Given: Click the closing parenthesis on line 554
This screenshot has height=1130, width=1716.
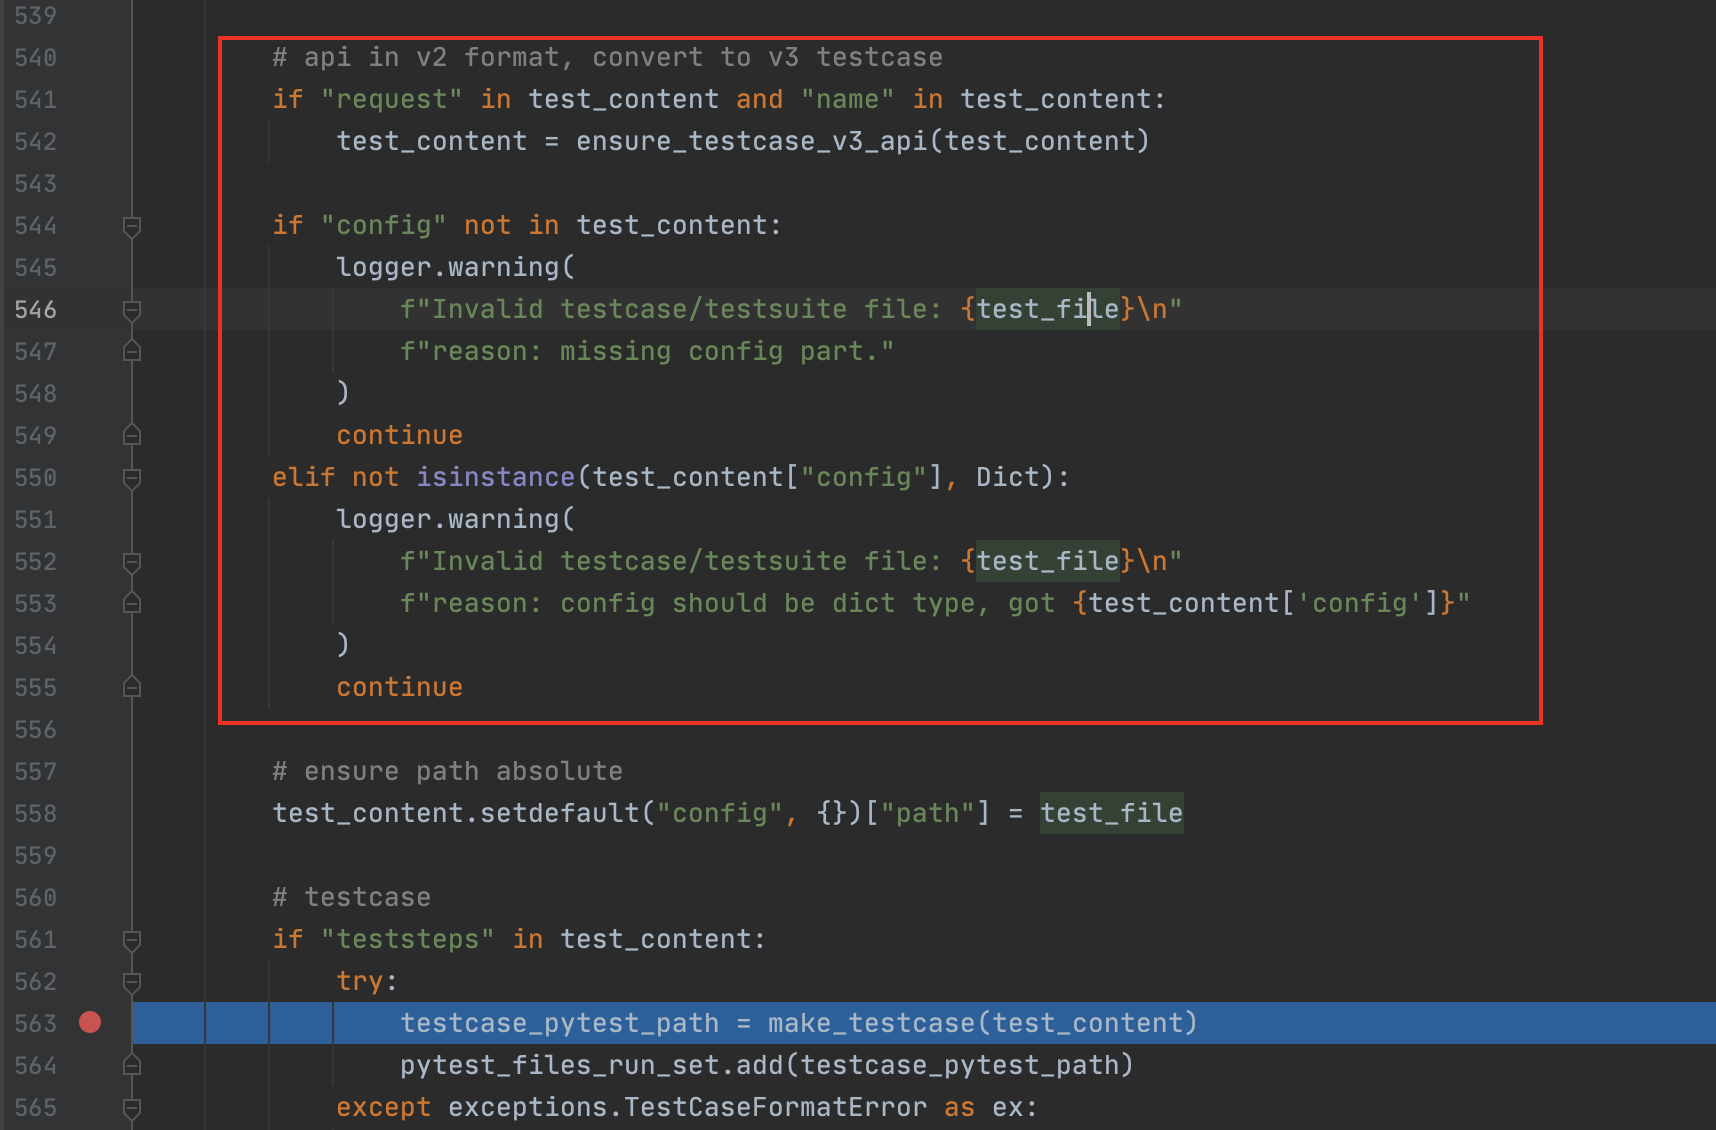Looking at the screenshot, I should 343,645.
